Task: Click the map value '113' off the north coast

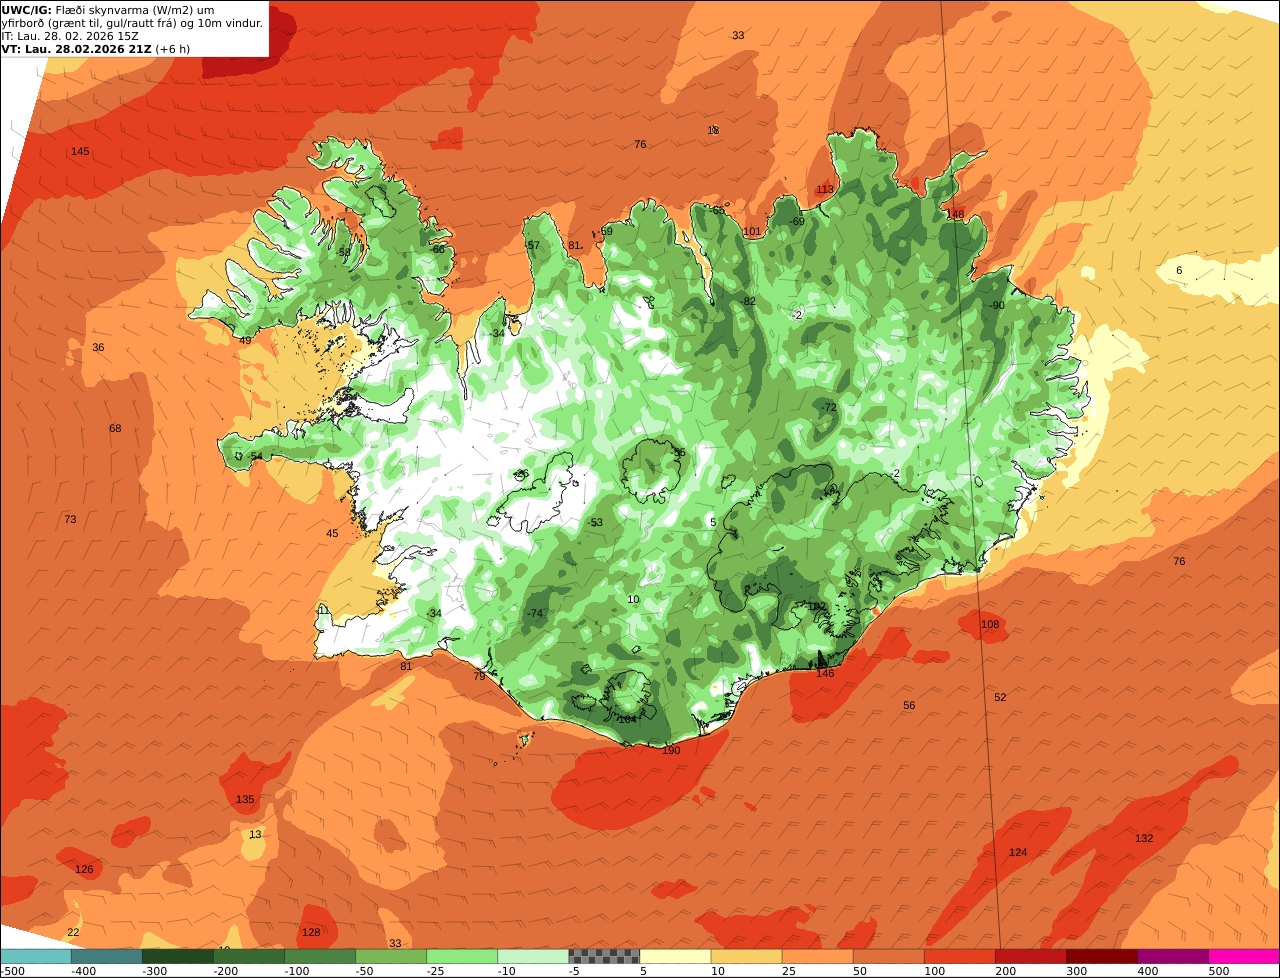Action: point(824,189)
